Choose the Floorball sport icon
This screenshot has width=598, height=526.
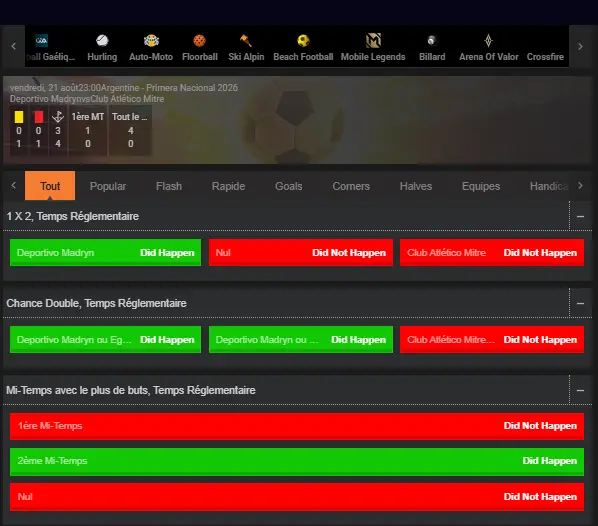click(199, 40)
